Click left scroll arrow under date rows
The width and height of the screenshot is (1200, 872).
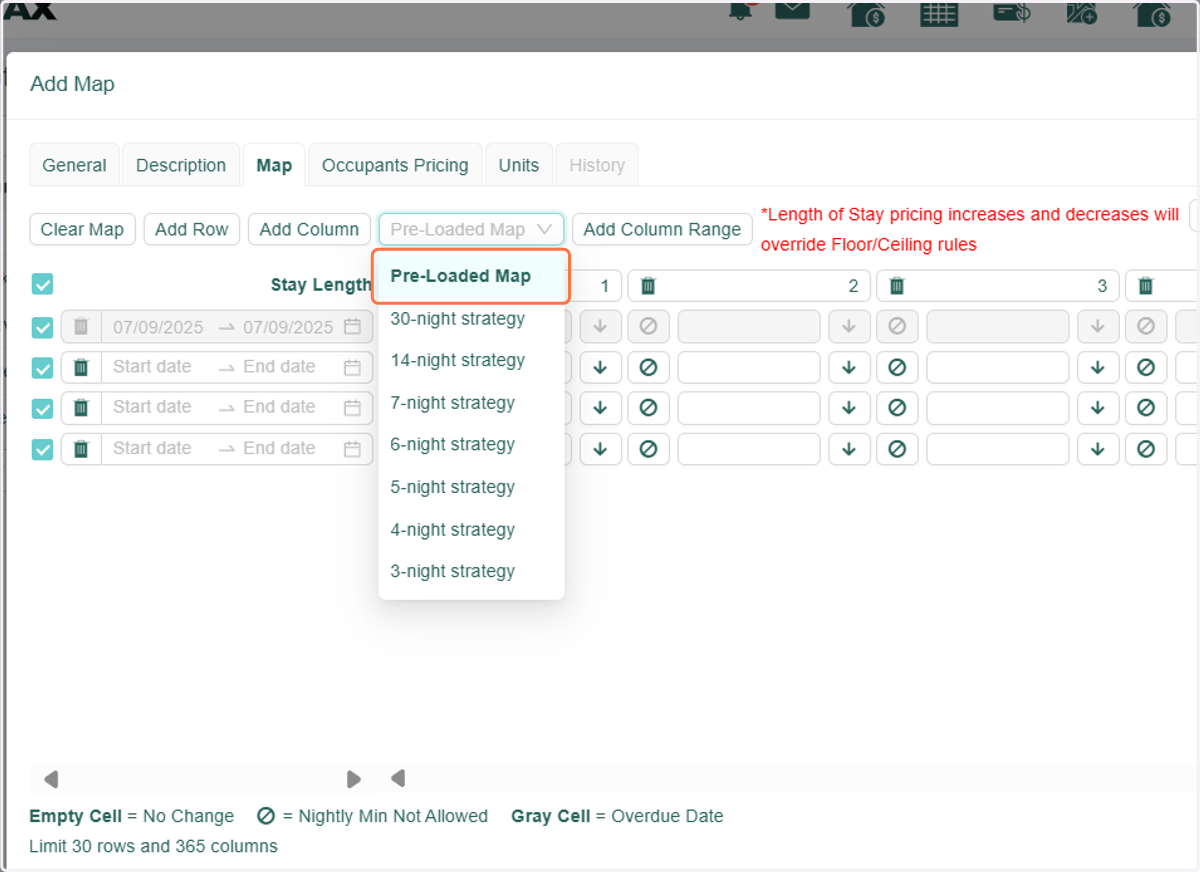[x=51, y=778]
